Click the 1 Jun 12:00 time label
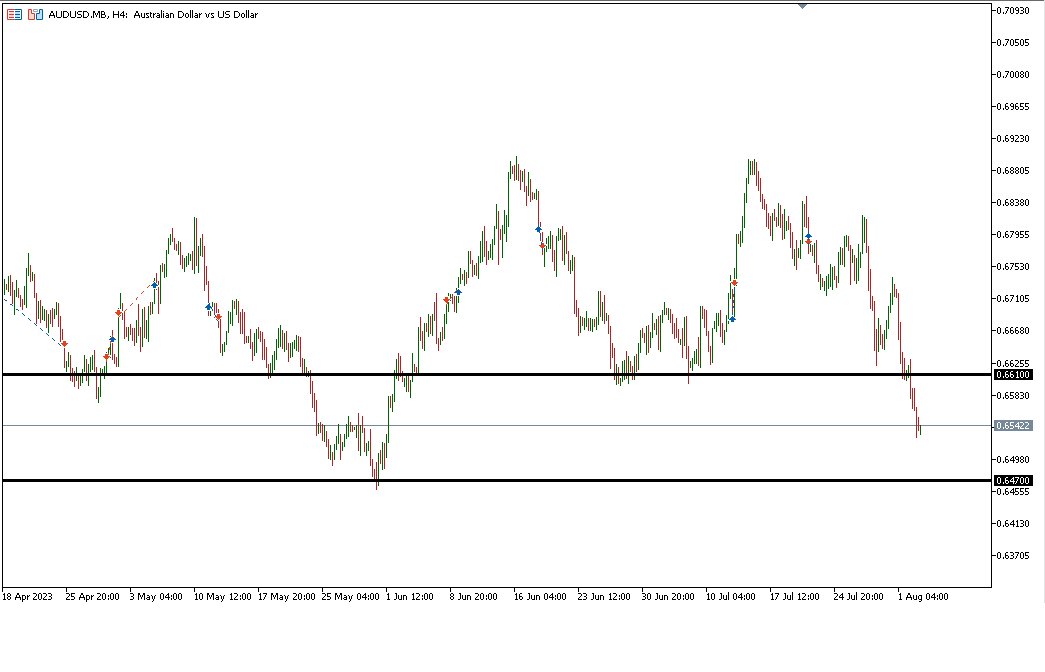Image resolution: width=1045 pixels, height=672 pixels. click(410, 597)
